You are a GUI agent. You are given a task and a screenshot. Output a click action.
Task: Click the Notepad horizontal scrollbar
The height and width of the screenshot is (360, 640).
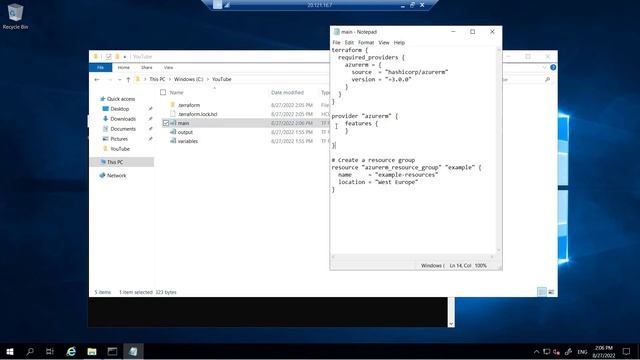tap(413, 257)
